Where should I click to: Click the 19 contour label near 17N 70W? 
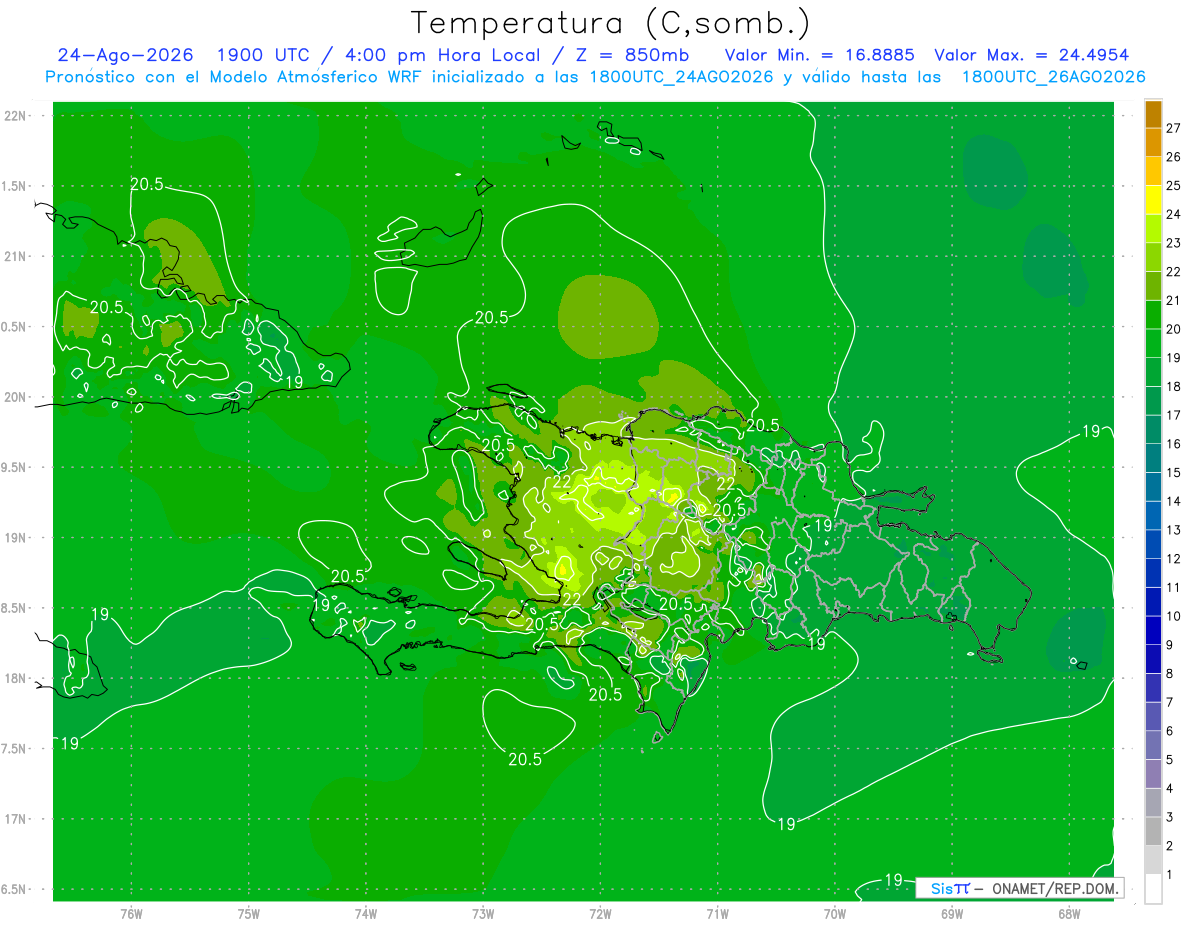click(x=787, y=824)
